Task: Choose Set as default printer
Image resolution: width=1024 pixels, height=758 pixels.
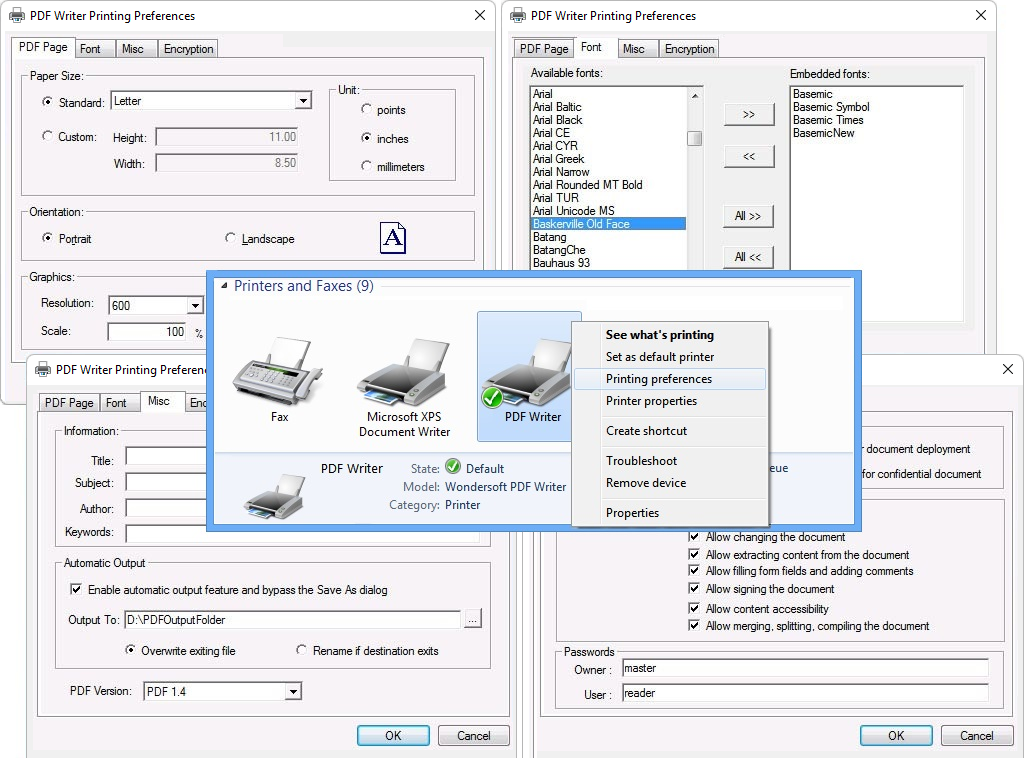Action: click(660, 357)
